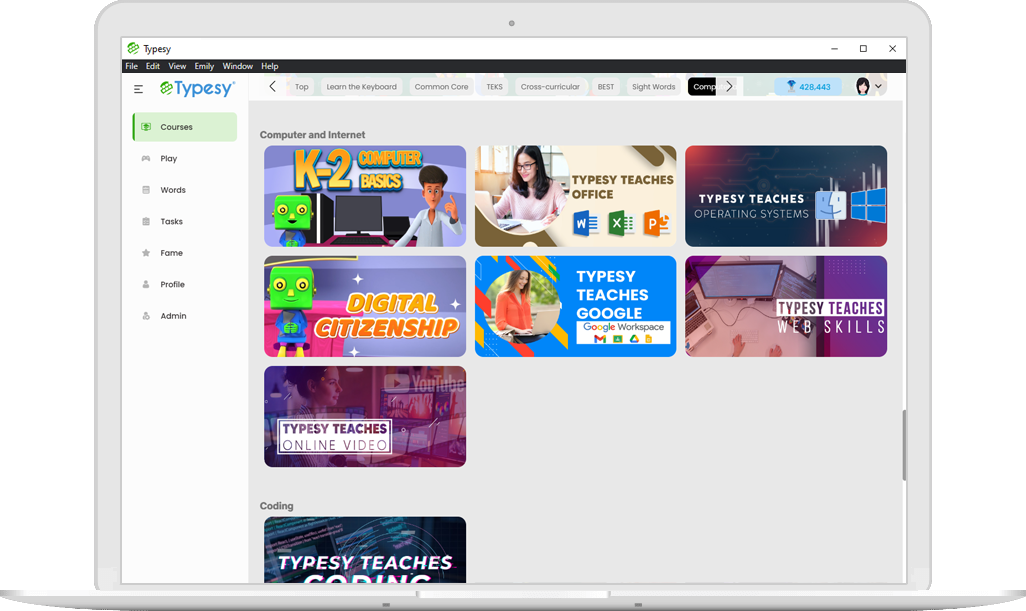Click the Fame star icon
Screen dimensions: 1026x611
coord(146,253)
